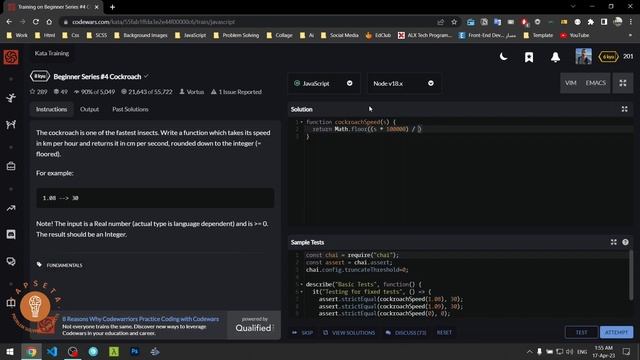Image resolution: width=640 pixels, height=360 pixels.
Task: Go back in browser
Action: point(9,22)
